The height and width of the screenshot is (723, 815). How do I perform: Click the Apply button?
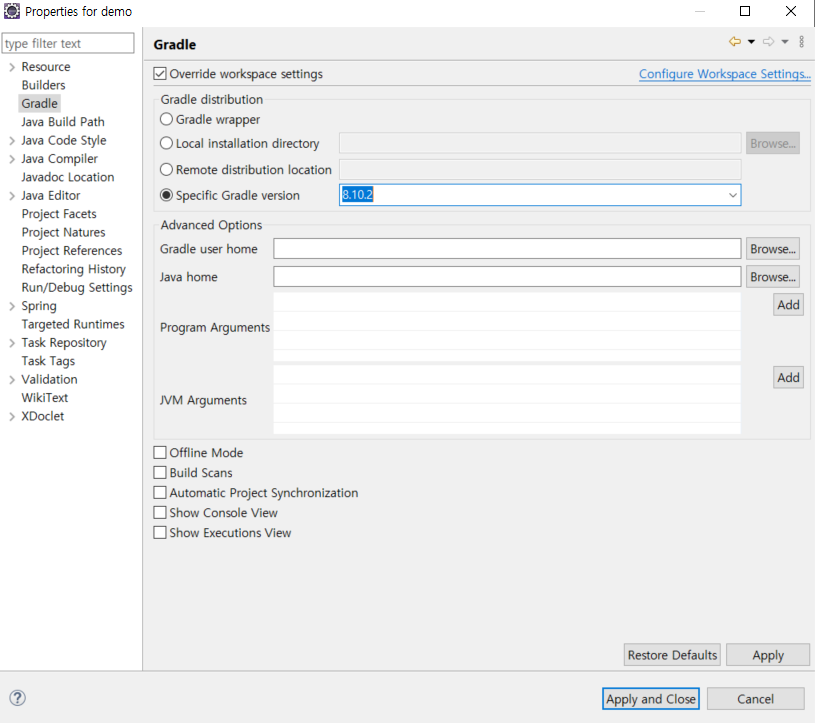tap(768, 655)
